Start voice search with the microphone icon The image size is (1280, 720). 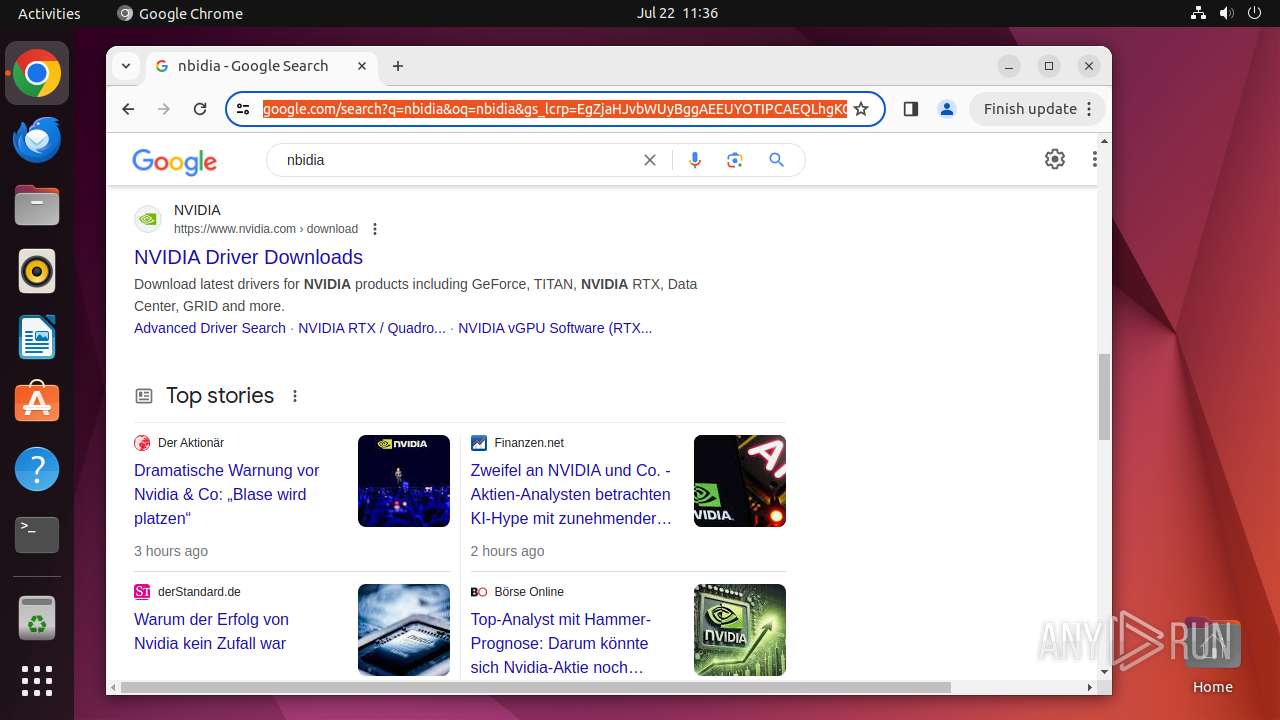tap(695, 160)
